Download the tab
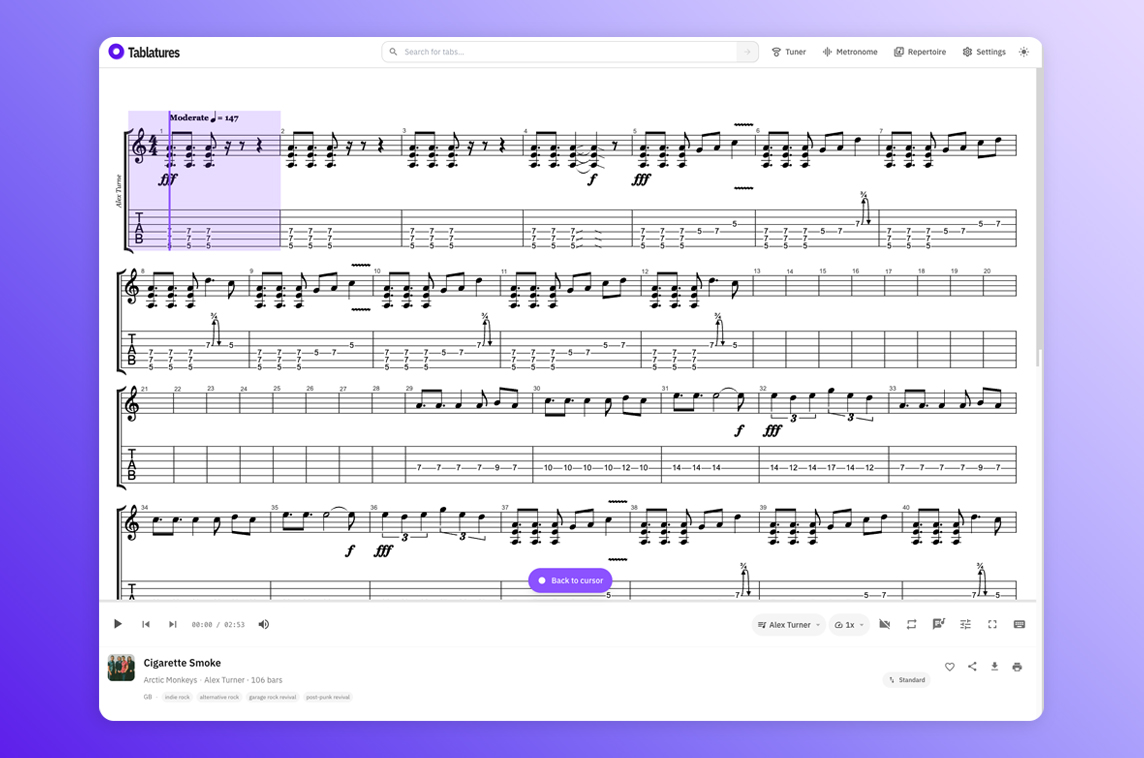The height and width of the screenshot is (758, 1144). coord(994,667)
